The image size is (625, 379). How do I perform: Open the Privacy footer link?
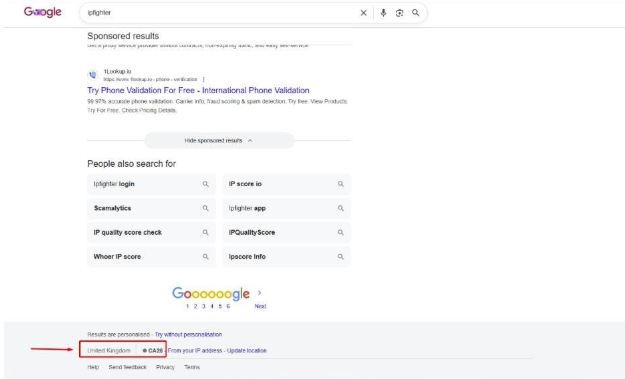pyautogui.click(x=165, y=367)
